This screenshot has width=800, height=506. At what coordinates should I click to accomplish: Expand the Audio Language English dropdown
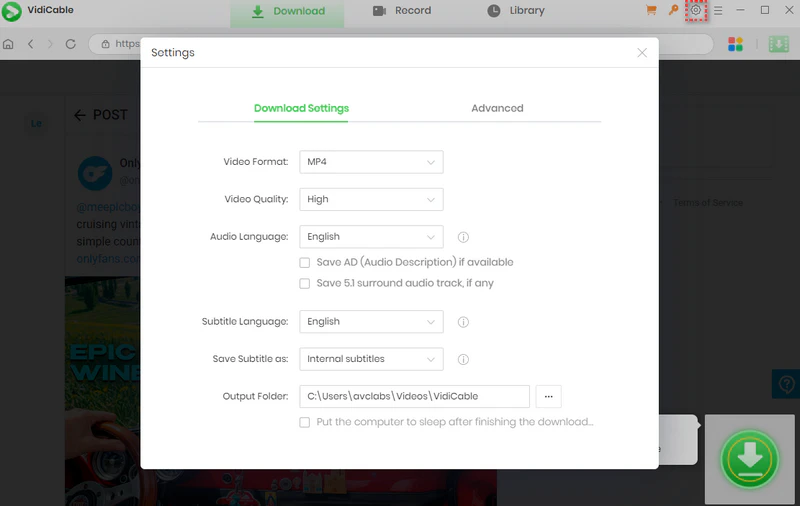[x=371, y=237]
